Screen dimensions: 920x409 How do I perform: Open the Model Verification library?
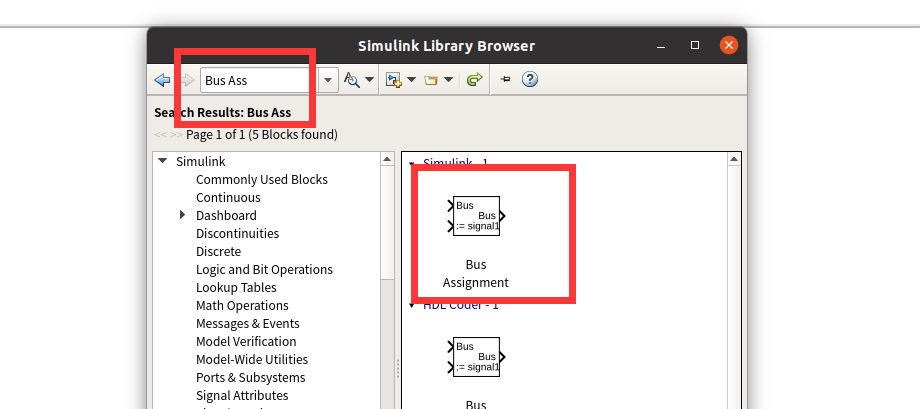[246, 342]
